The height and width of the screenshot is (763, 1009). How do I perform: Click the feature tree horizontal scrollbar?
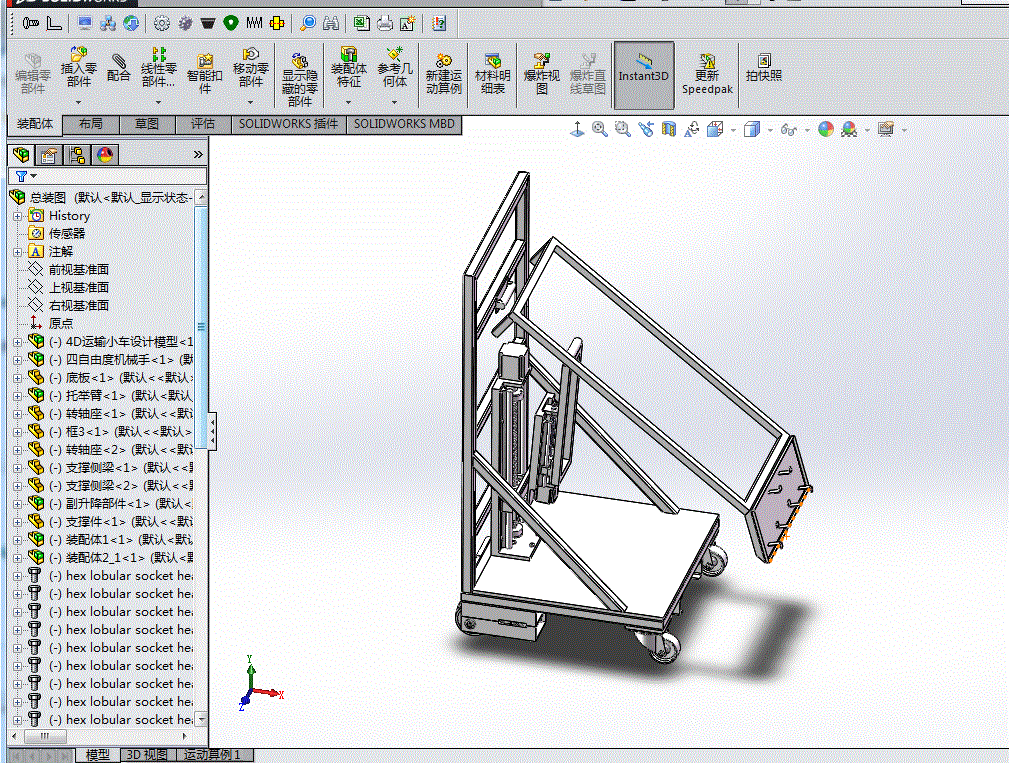pyautogui.click(x=45, y=736)
